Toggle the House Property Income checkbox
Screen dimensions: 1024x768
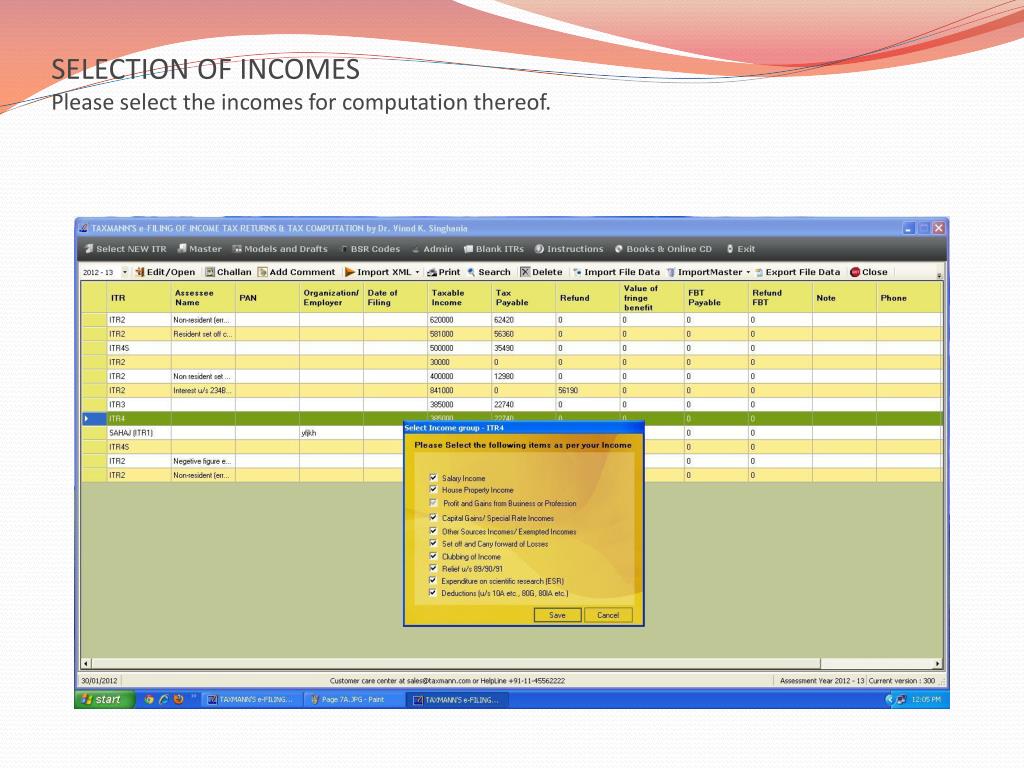(433, 489)
